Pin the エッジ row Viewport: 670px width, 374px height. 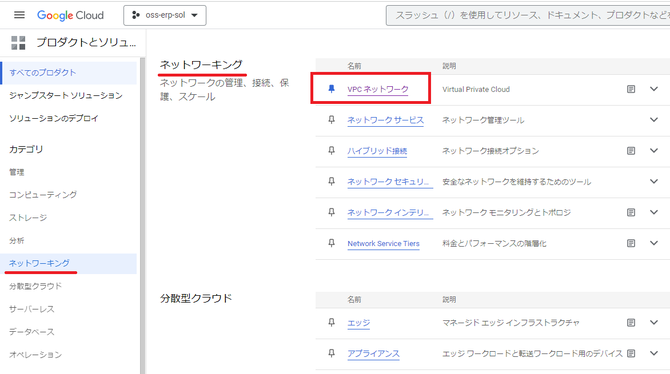[x=331, y=323]
